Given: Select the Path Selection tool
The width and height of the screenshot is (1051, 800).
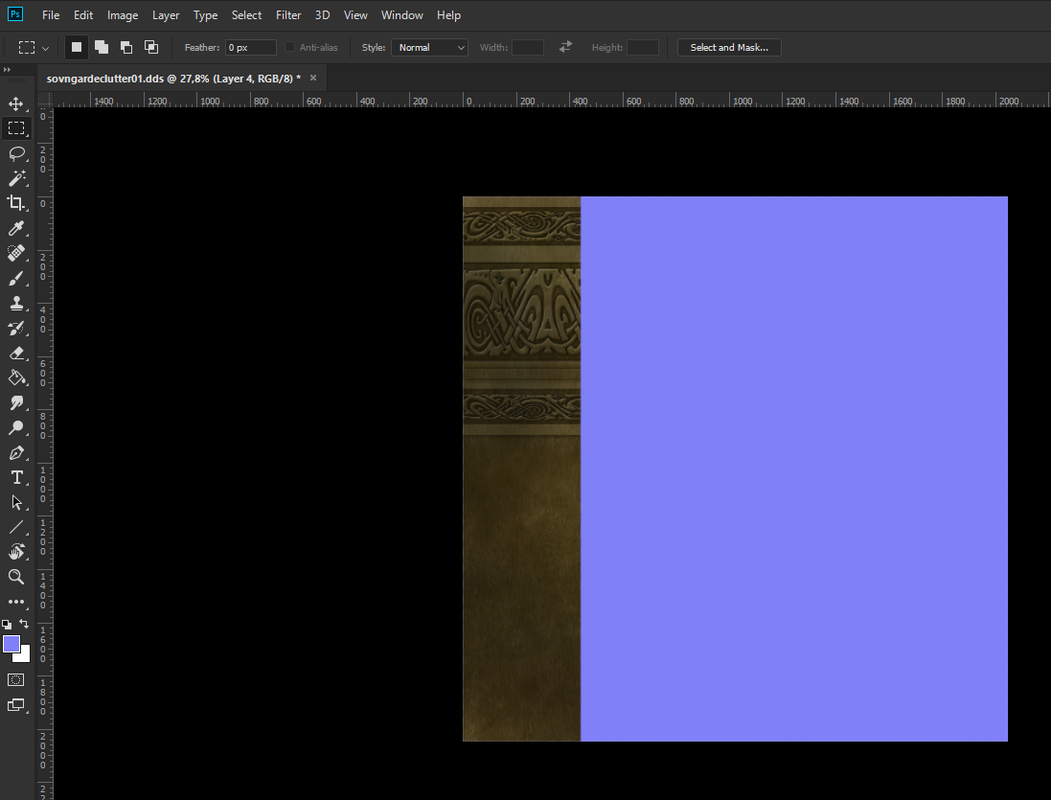Looking at the screenshot, I should [x=16, y=503].
